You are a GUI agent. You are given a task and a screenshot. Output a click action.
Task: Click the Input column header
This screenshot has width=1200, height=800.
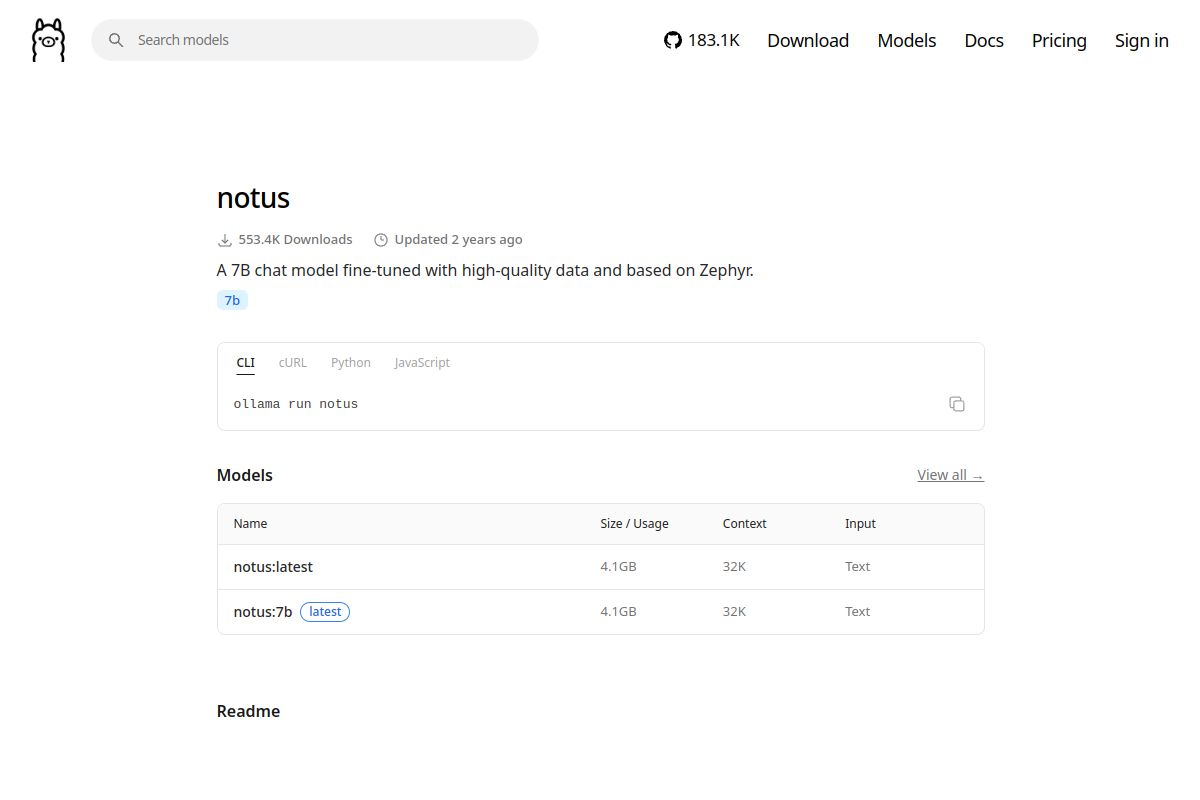point(860,524)
